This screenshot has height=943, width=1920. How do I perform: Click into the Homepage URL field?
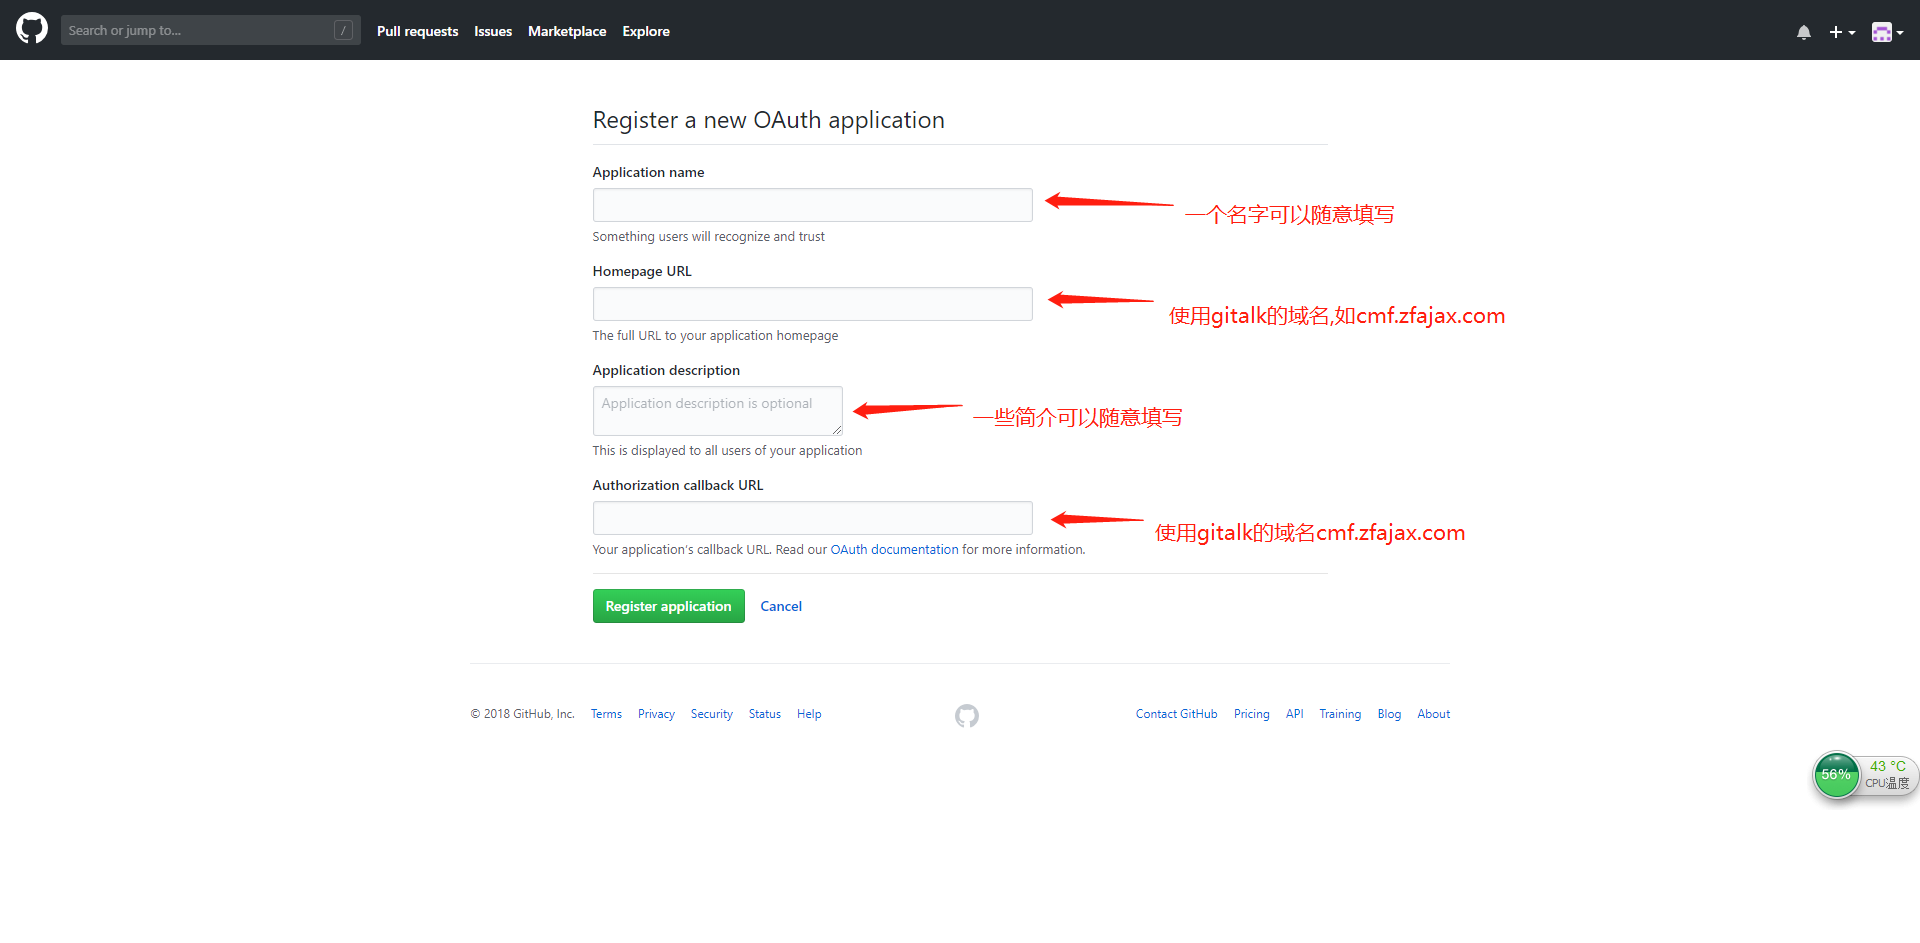[812, 304]
